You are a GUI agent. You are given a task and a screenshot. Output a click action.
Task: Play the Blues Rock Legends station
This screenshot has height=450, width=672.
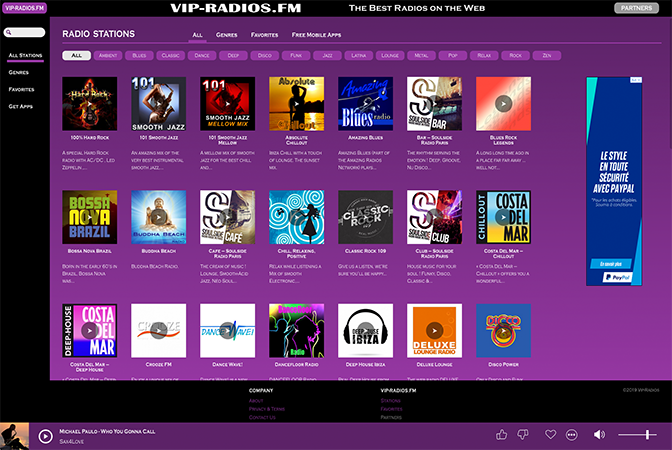pyautogui.click(x=504, y=104)
